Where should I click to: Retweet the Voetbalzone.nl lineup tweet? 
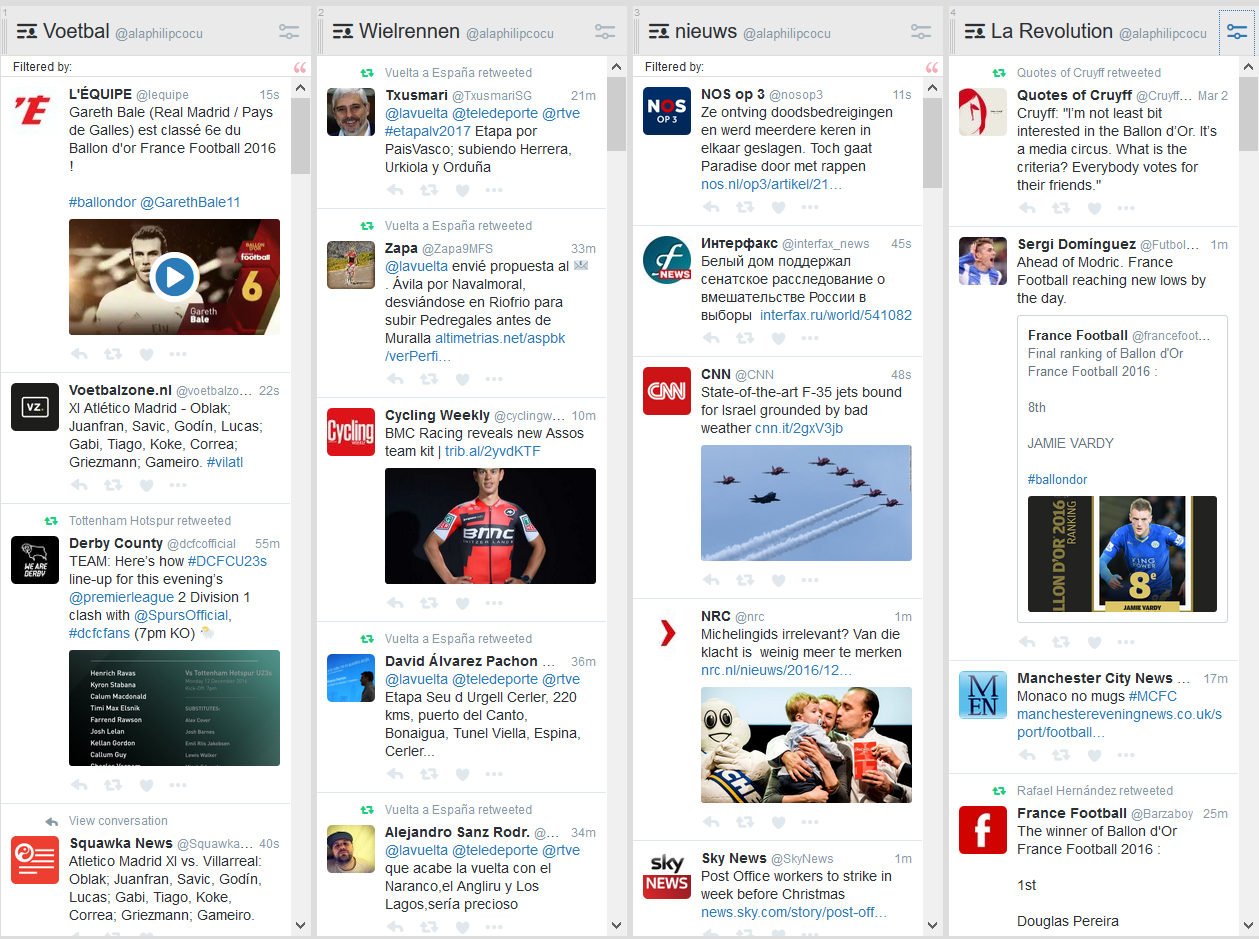[x=113, y=485]
